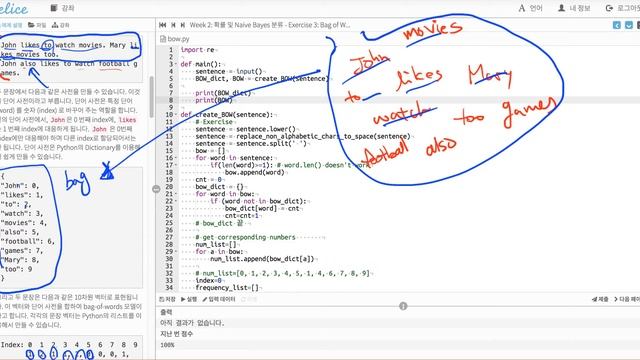Image resolution: width=640 pixels, height=360 pixels.
Task: Click the '# get corresponding numbers' comment
Action: (x=245, y=237)
